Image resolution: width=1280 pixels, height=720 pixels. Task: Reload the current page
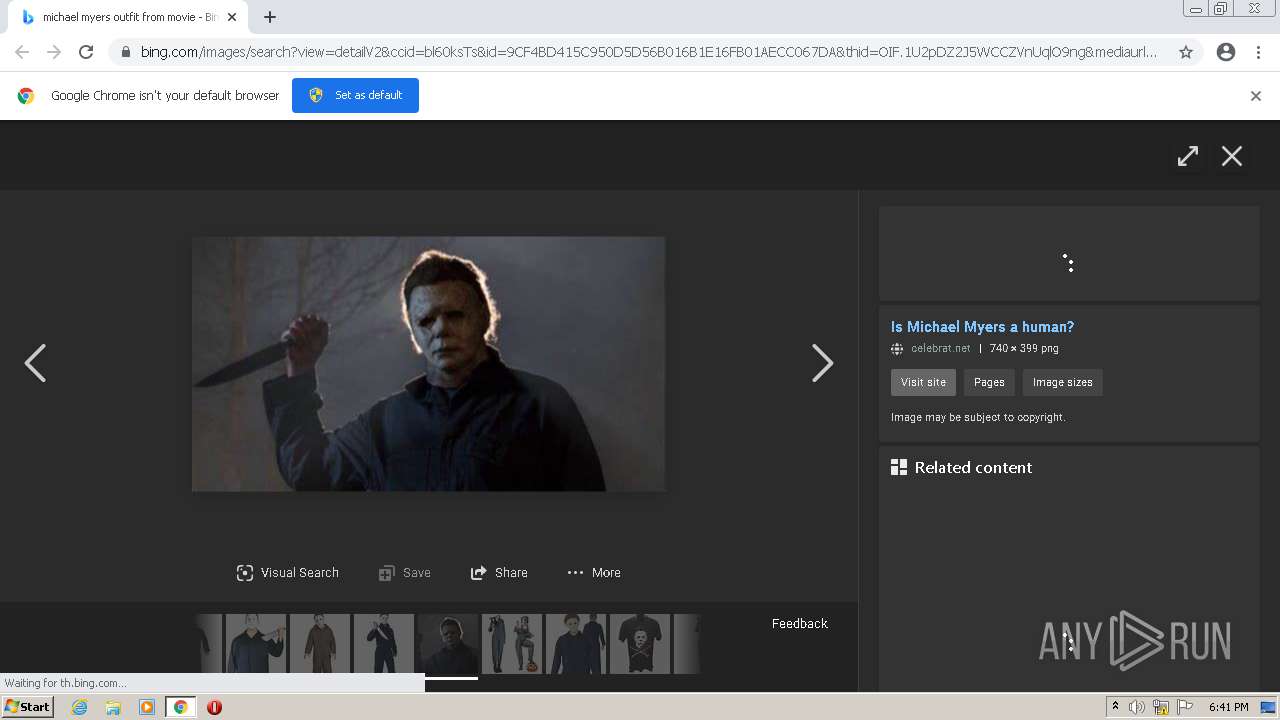[86, 52]
